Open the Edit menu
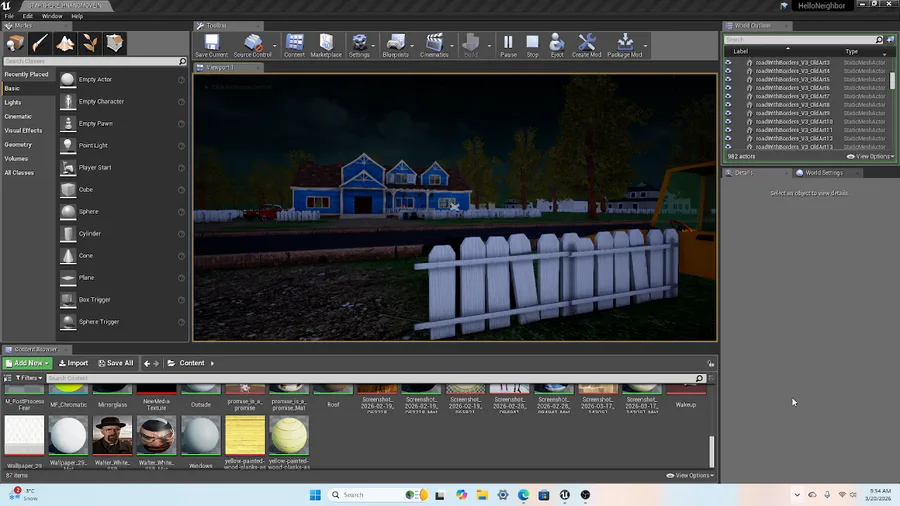 click(28, 16)
